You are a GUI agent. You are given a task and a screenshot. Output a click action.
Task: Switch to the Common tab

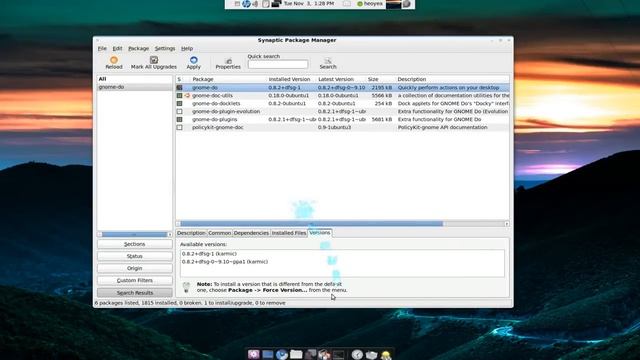tap(220, 233)
